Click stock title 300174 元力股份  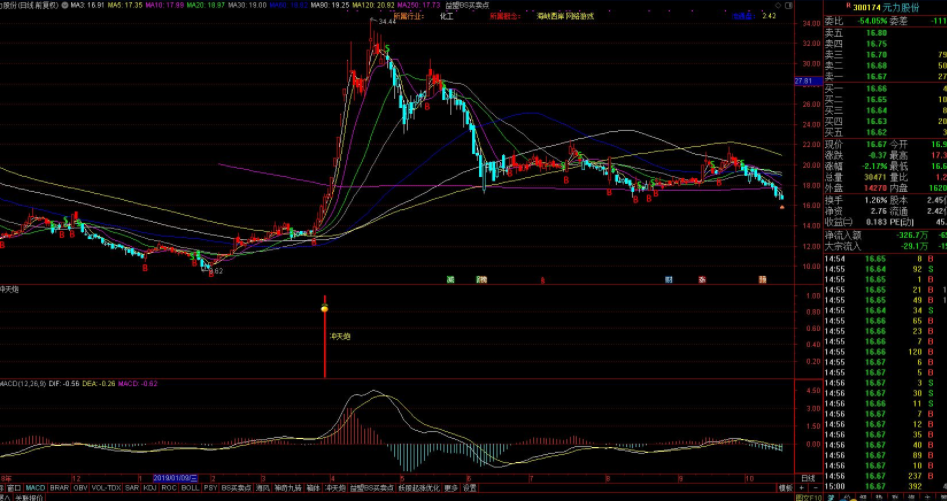tap(885, 7)
